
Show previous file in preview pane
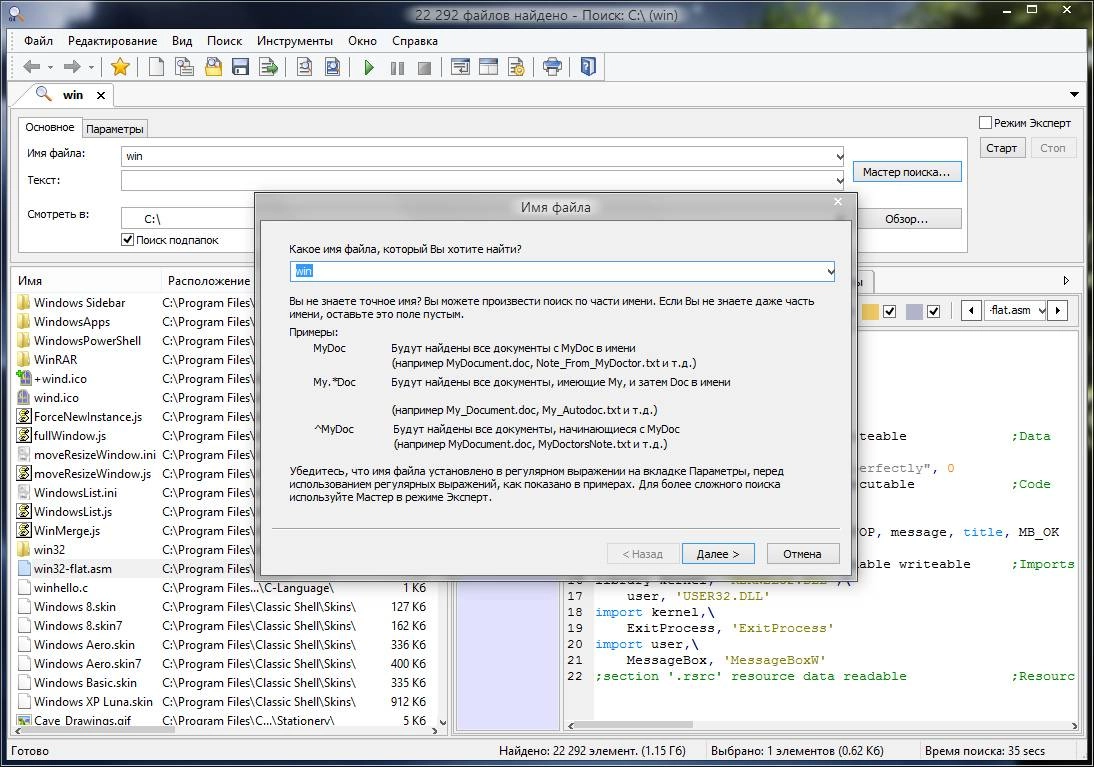coord(971,311)
